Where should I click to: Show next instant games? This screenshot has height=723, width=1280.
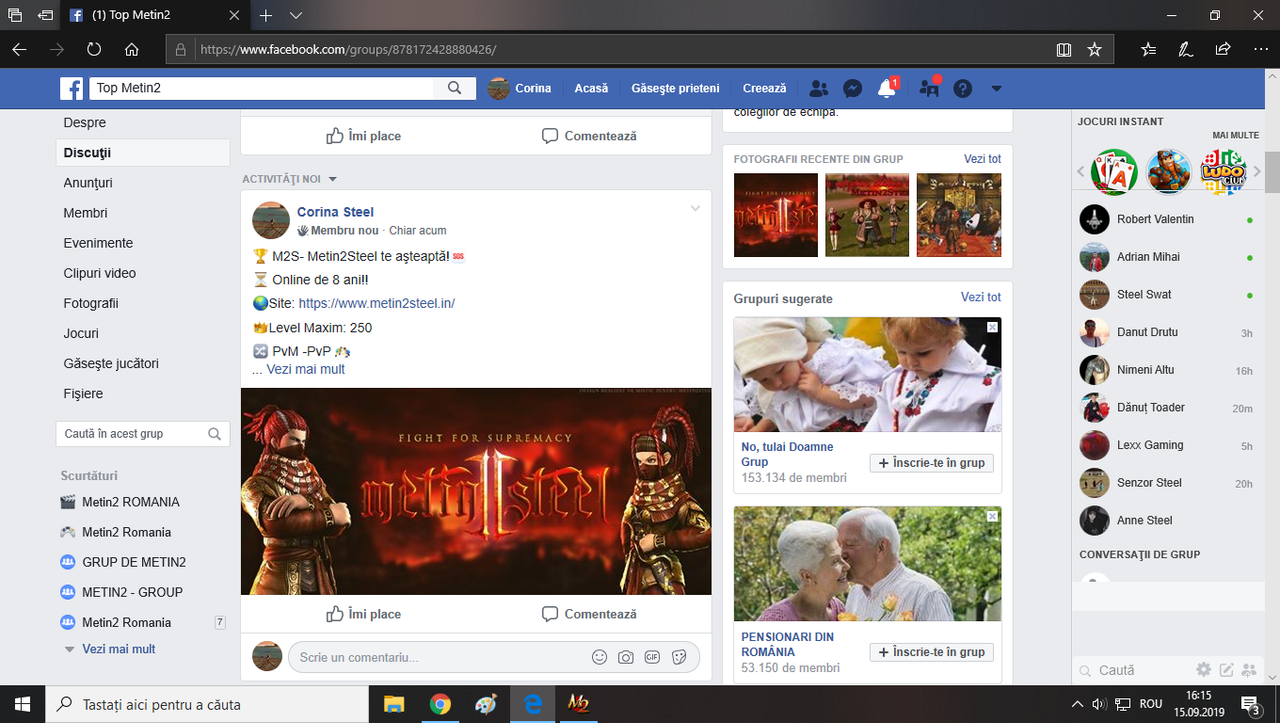click(1257, 172)
